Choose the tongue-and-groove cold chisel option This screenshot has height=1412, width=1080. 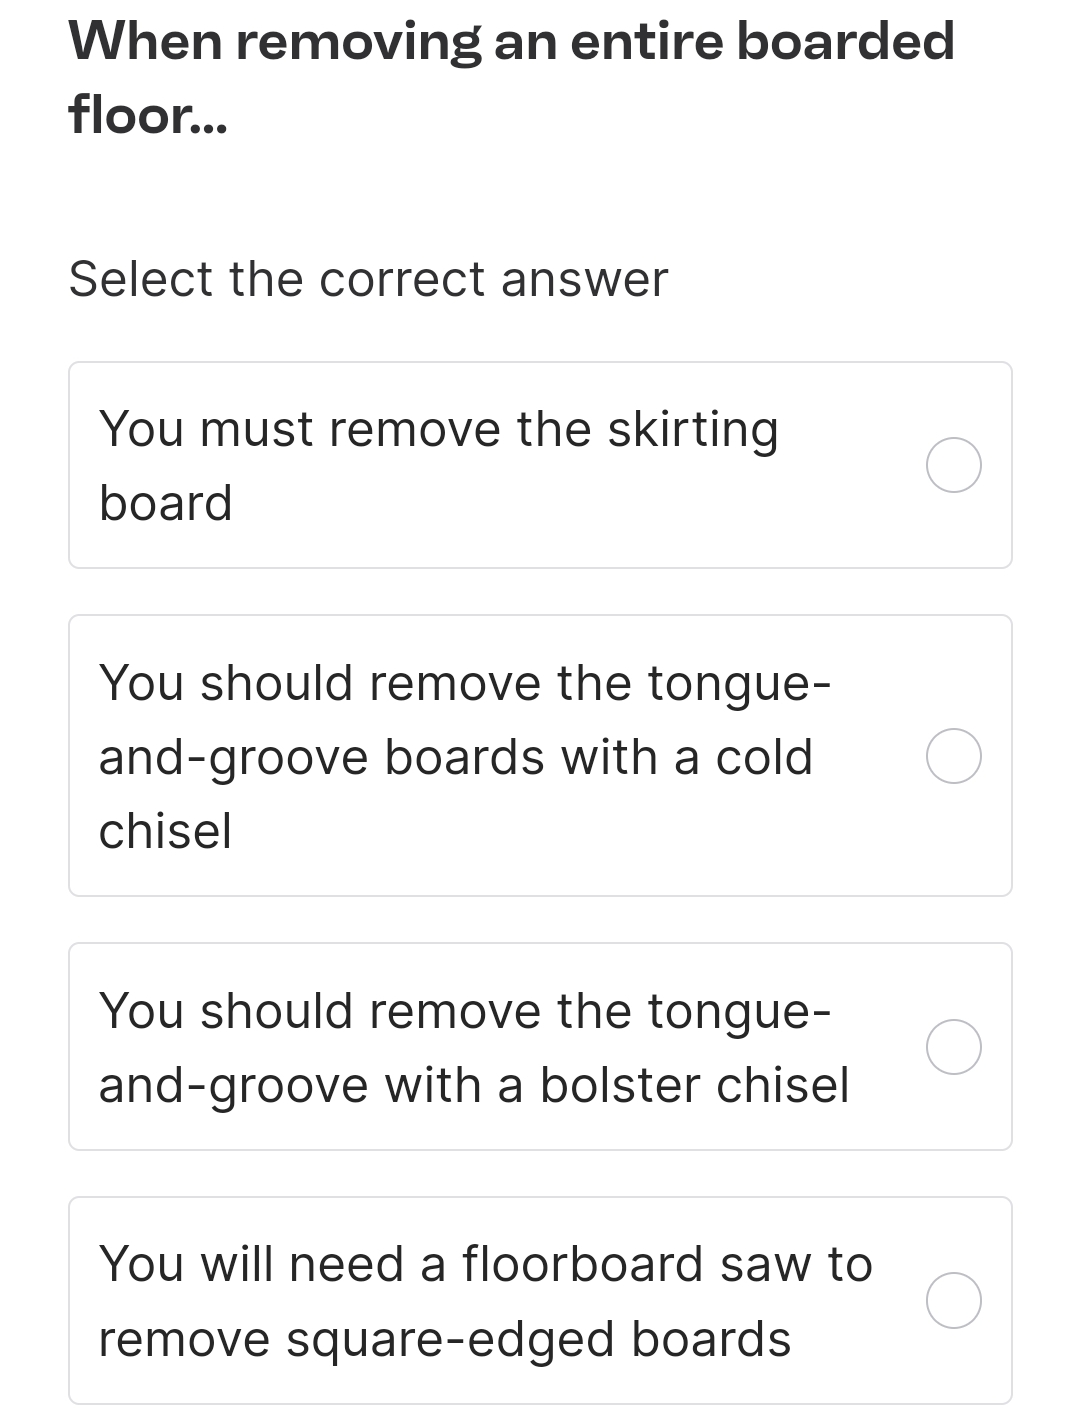click(x=540, y=755)
